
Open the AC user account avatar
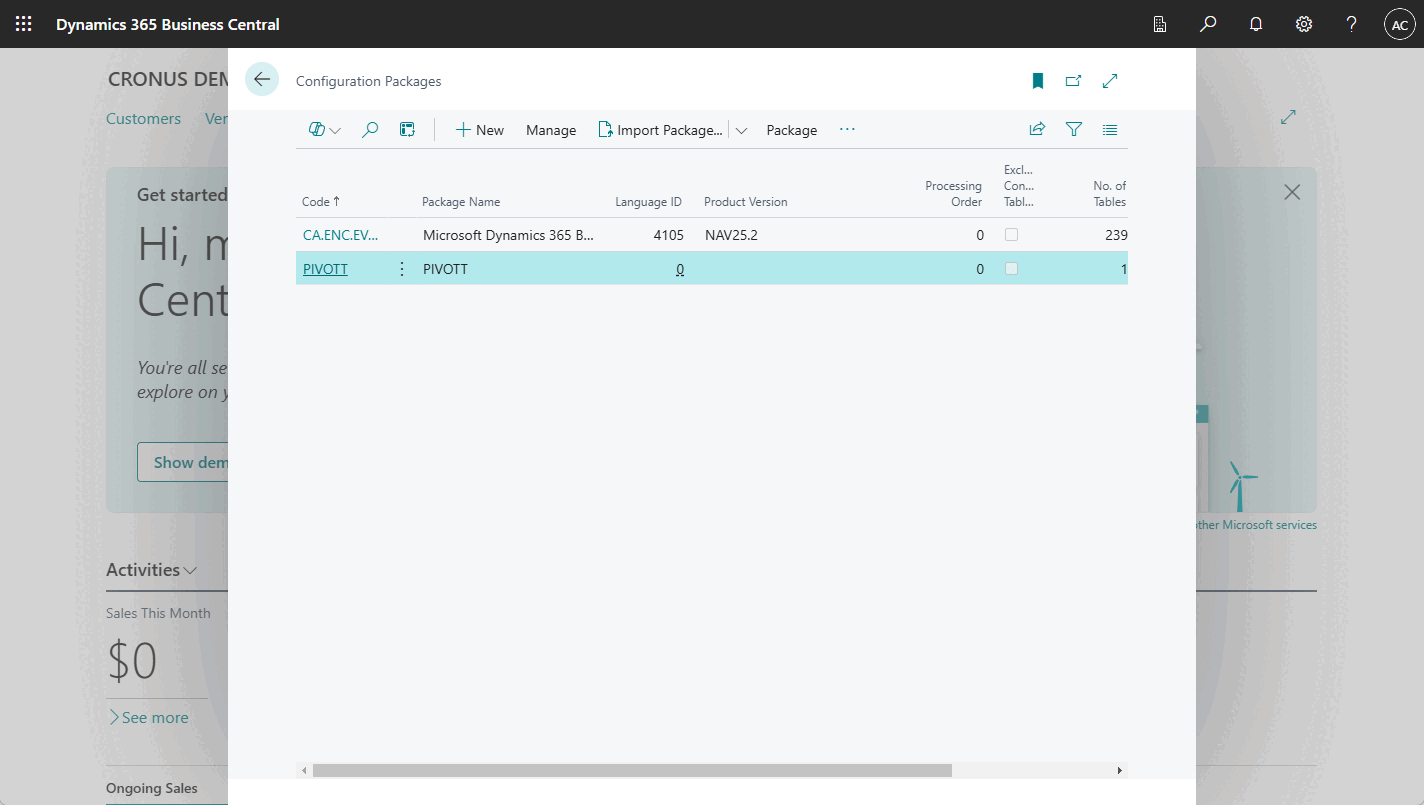pyautogui.click(x=1399, y=24)
